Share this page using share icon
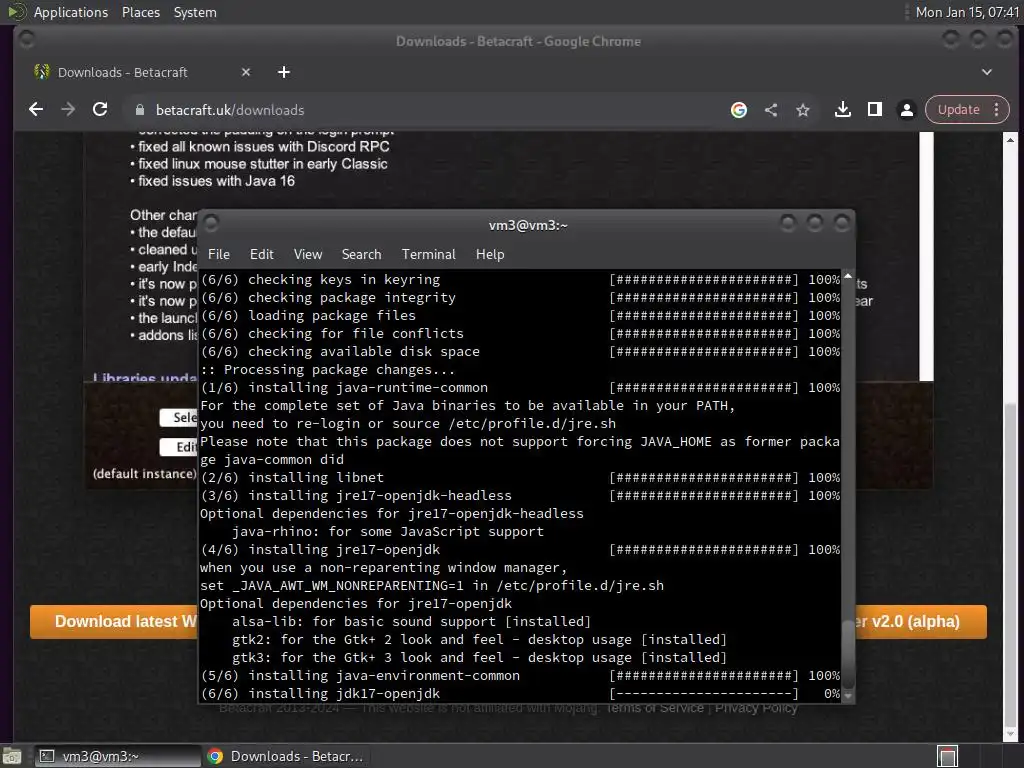The width and height of the screenshot is (1024, 768). pyautogui.click(x=771, y=110)
